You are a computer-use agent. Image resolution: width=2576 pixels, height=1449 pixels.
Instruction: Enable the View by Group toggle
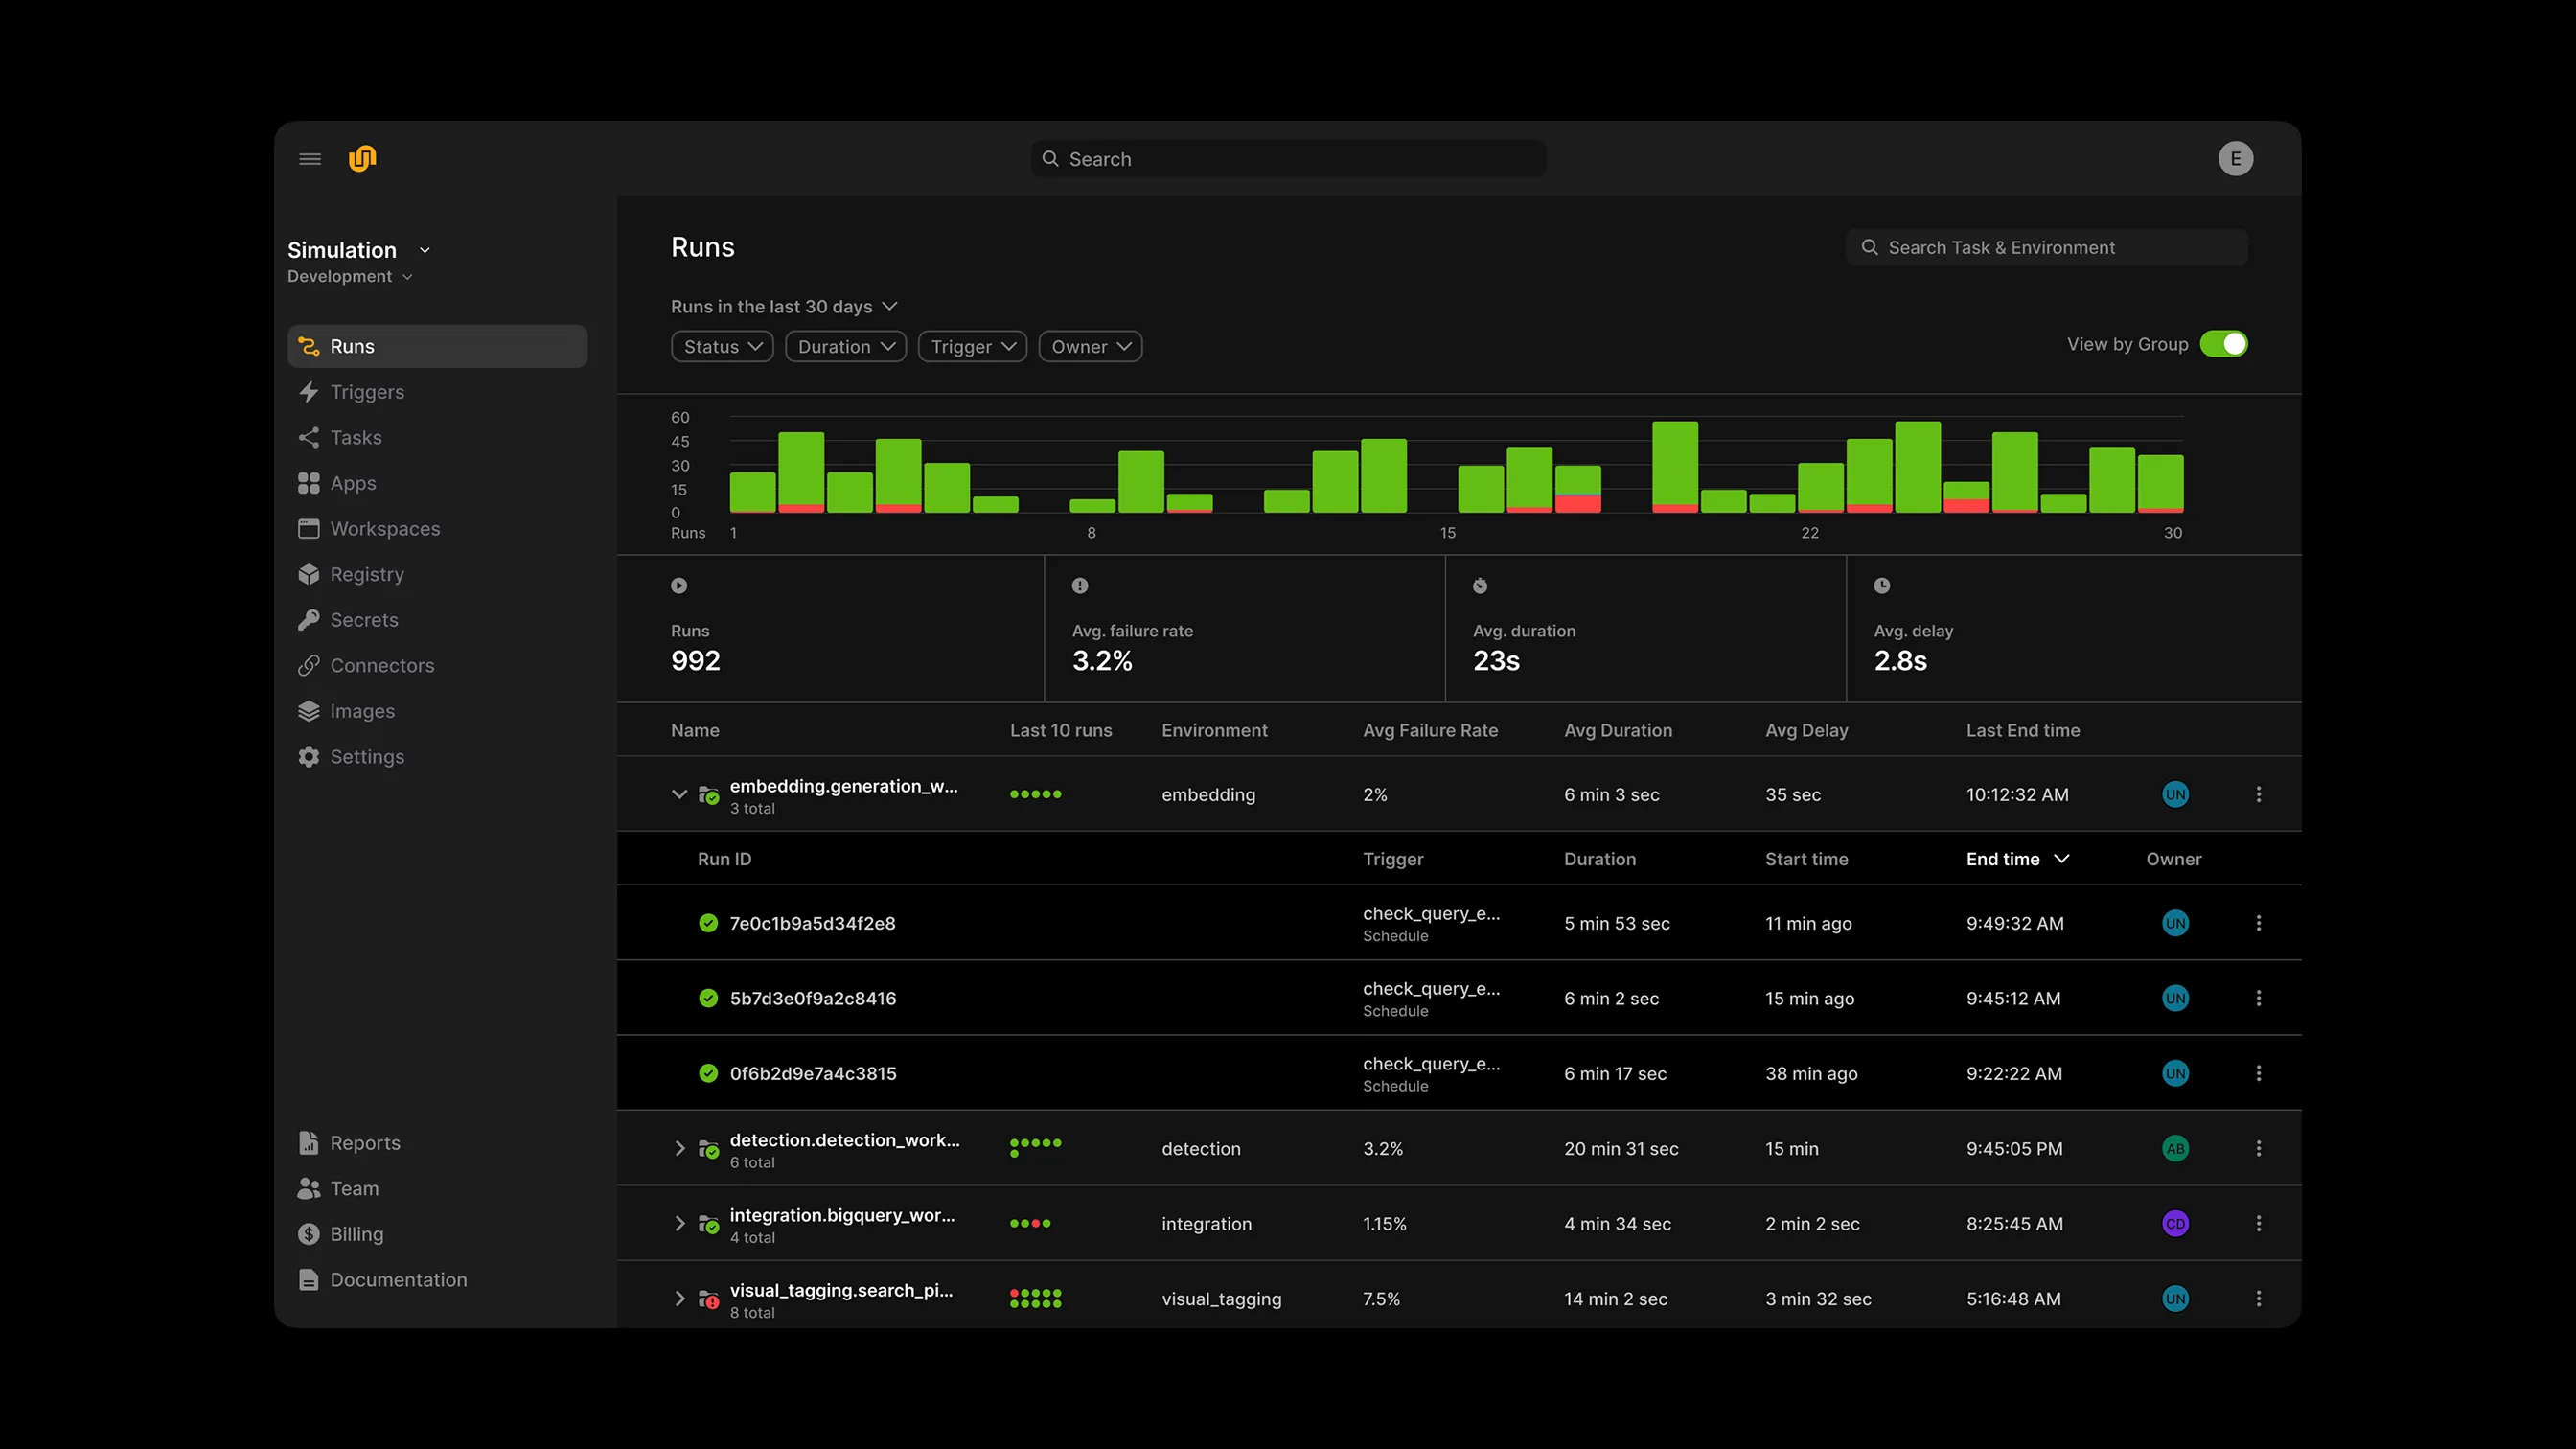[2226, 343]
